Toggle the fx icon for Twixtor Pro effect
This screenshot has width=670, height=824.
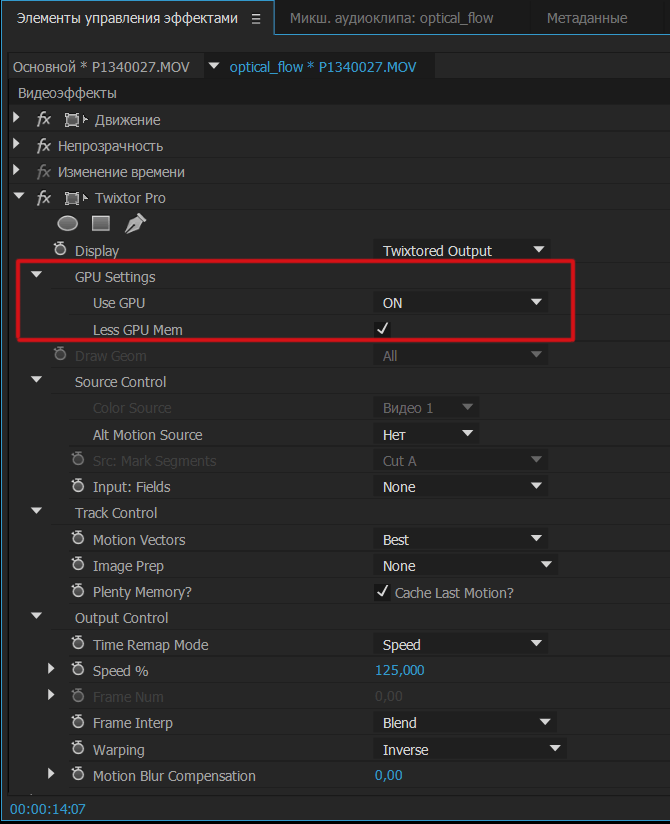point(44,198)
